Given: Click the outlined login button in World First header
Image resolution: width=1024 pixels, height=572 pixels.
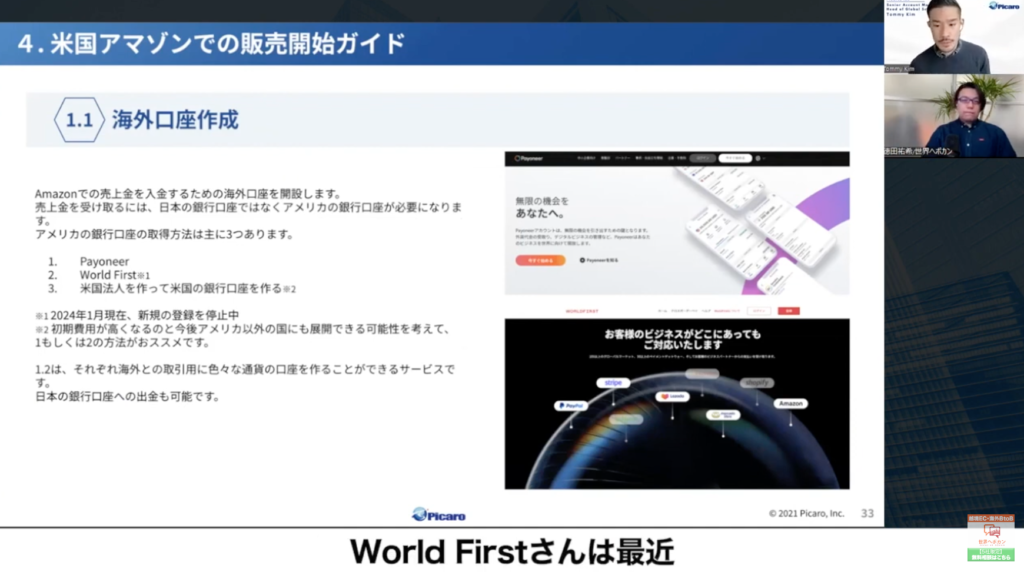Looking at the screenshot, I should tap(758, 311).
